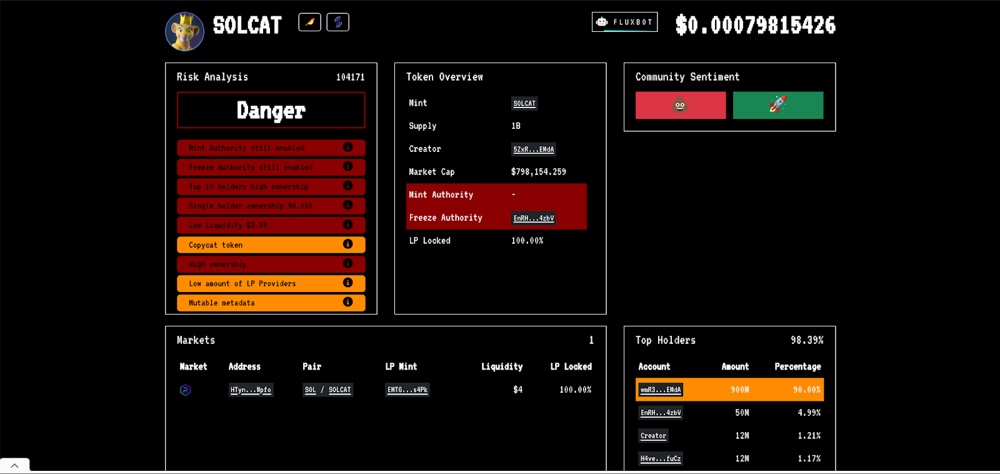Open the SOLCAT mint address link
The width and height of the screenshot is (1000, 474).
click(x=525, y=103)
